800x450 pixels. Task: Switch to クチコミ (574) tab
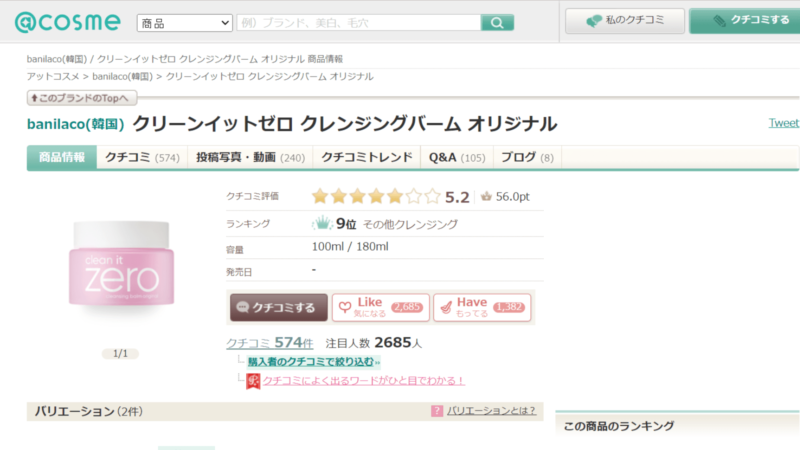(x=142, y=157)
